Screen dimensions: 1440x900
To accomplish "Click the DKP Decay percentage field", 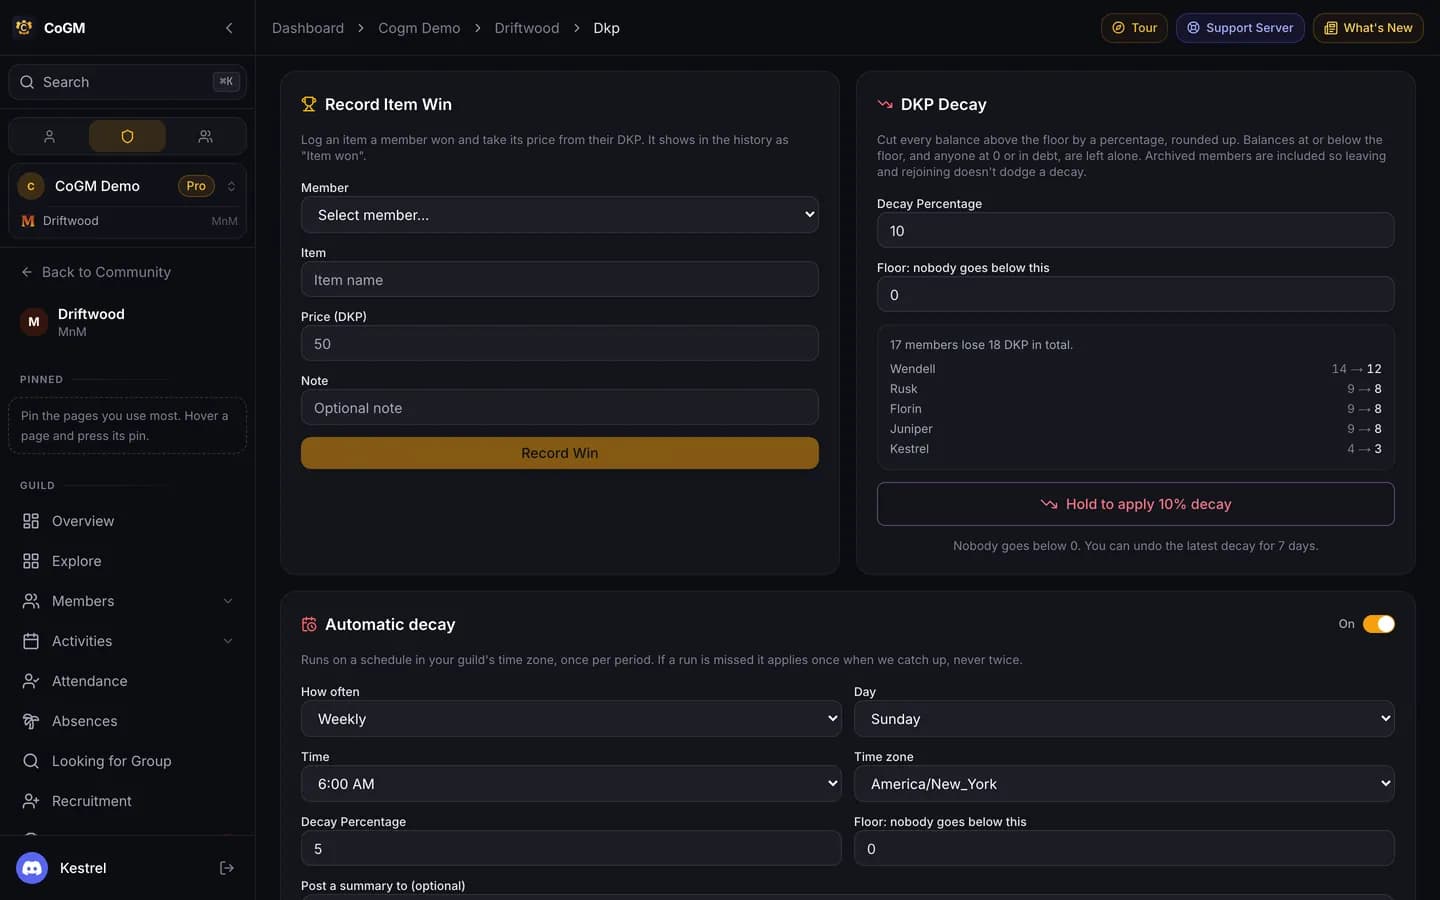I will point(1135,231).
